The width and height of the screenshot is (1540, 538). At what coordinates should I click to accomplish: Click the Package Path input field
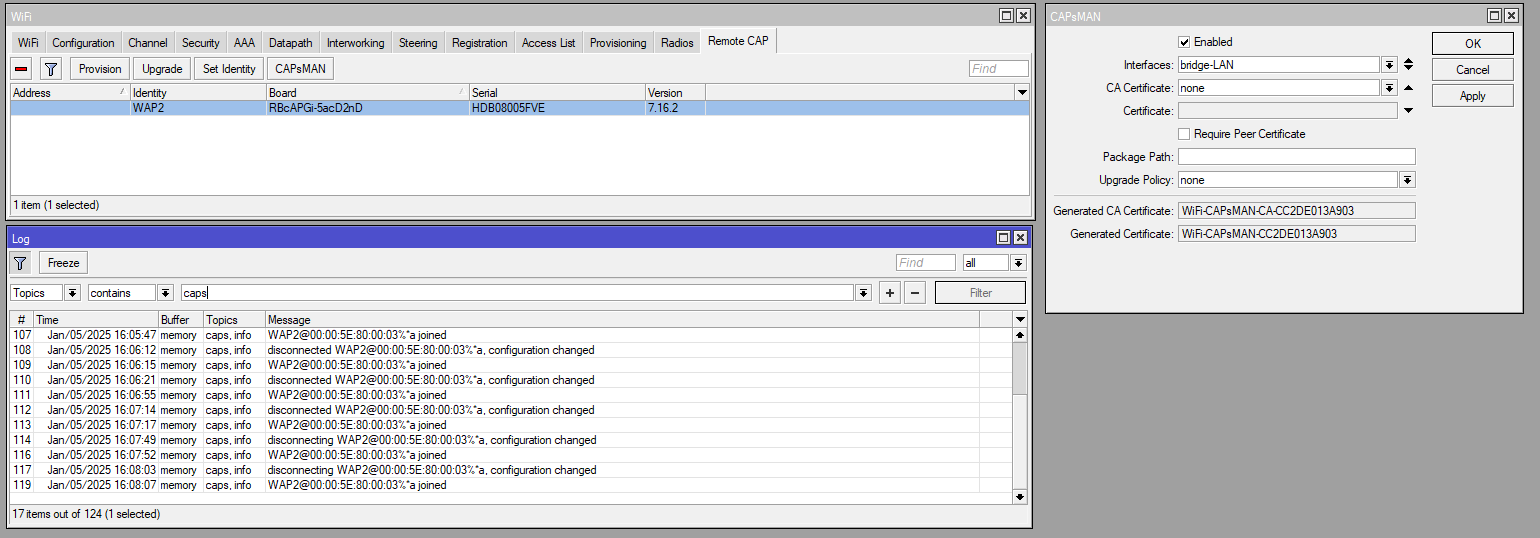[x=1296, y=157]
